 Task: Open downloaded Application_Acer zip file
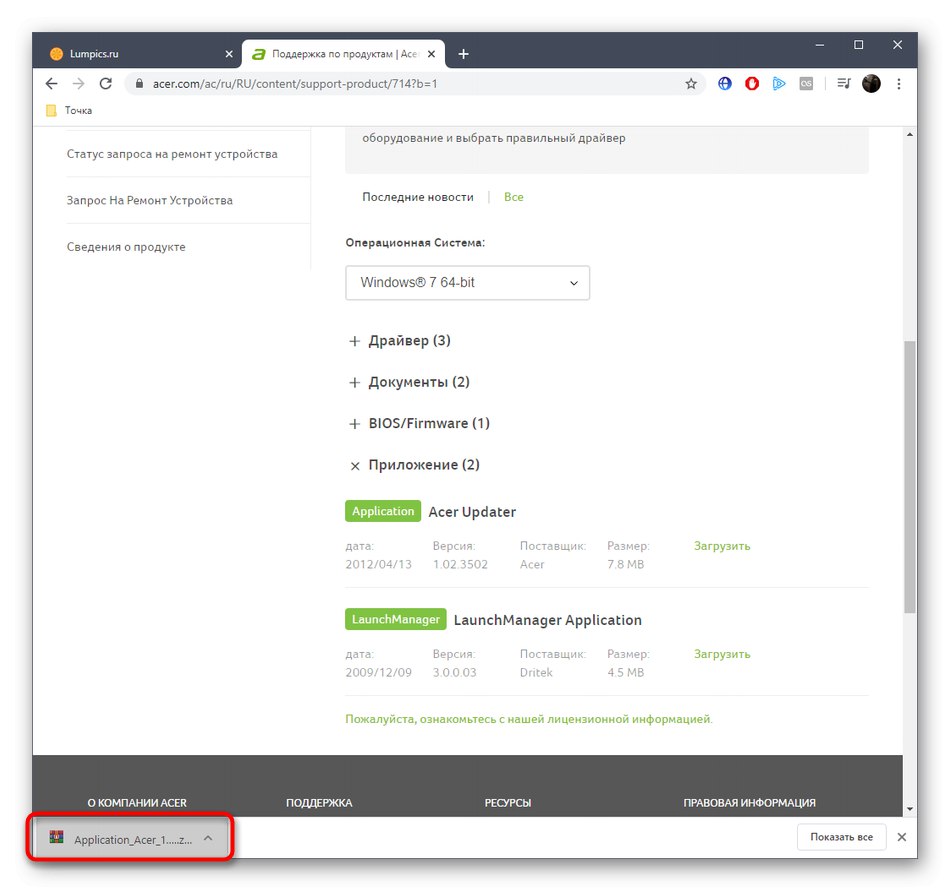click(x=133, y=840)
